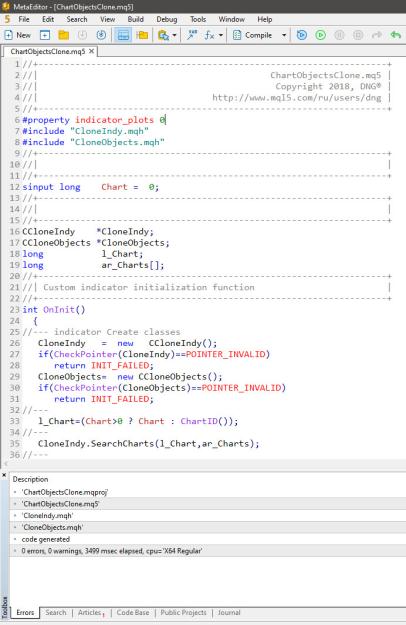This screenshot has height=625, width=406.
Task: Click line number 23 in the gutter
Action: click(x=14, y=310)
